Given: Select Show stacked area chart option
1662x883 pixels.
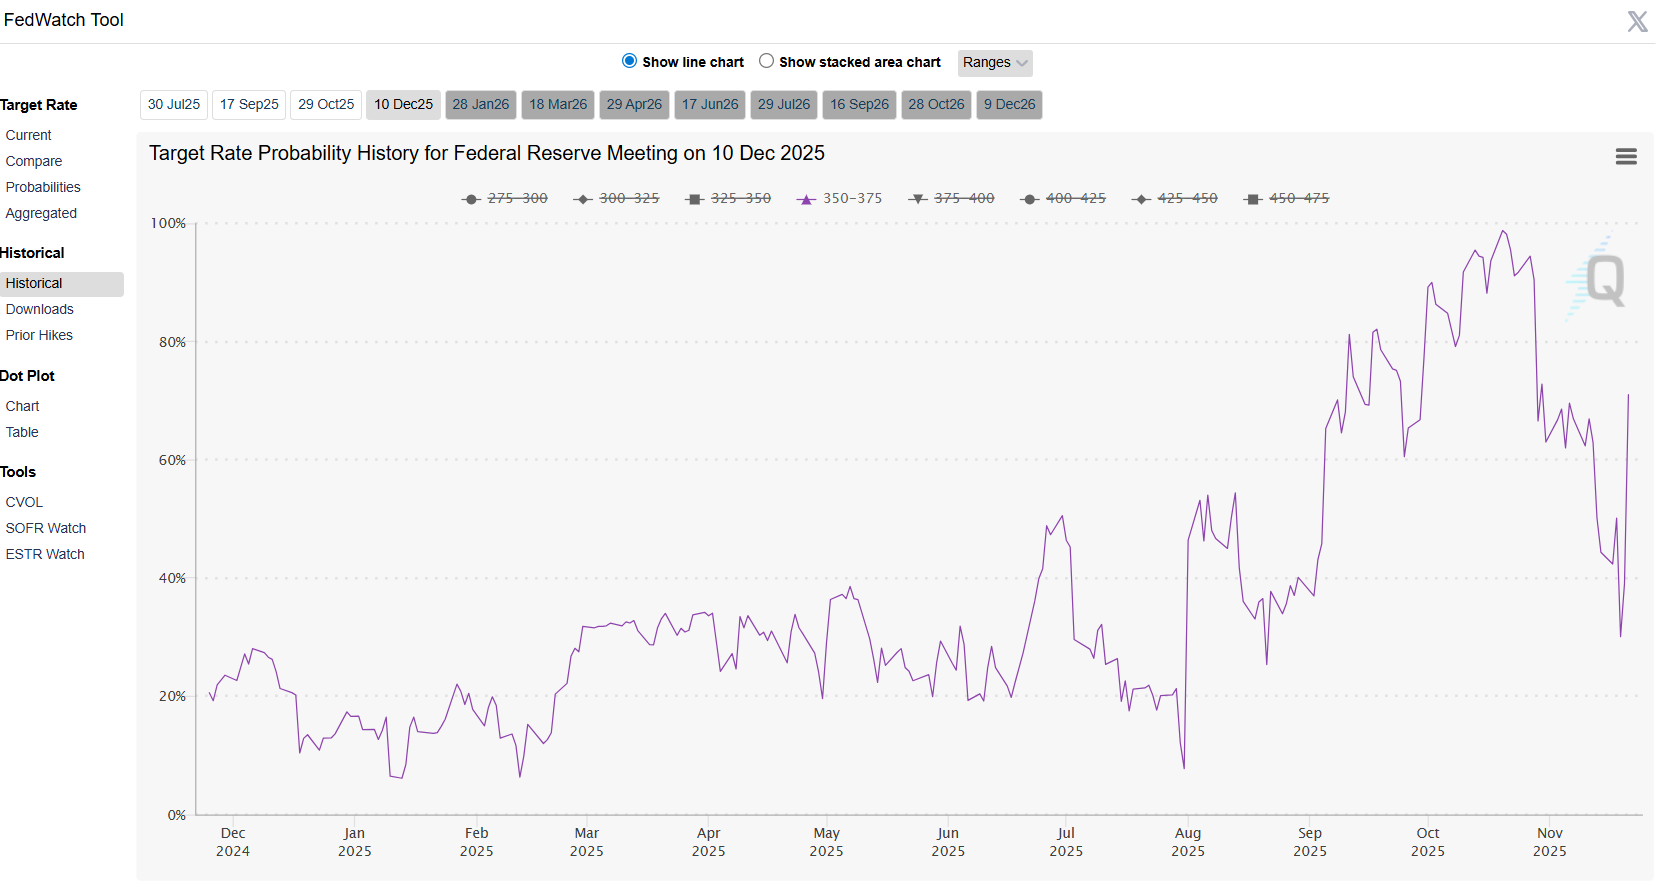Looking at the screenshot, I should pos(766,61).
